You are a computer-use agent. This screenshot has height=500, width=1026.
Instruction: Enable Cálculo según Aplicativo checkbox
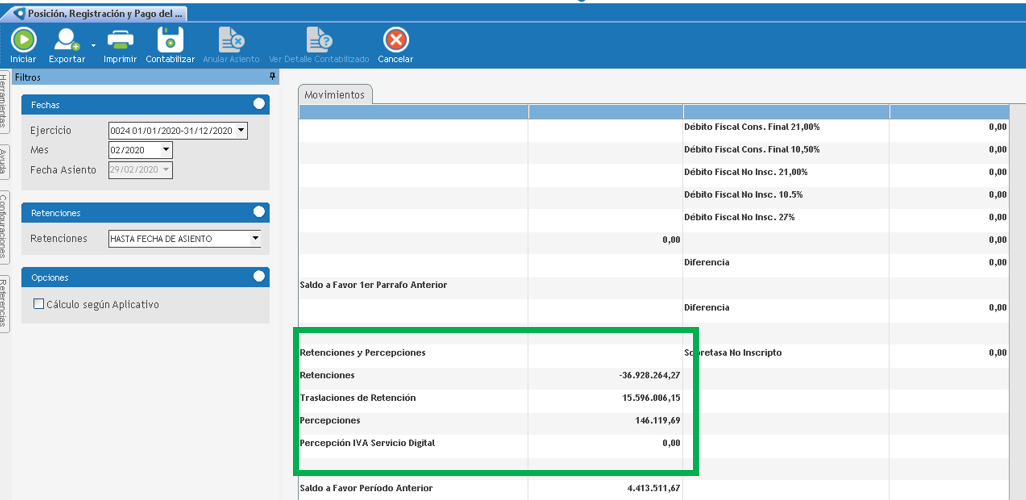pos(39,304)
